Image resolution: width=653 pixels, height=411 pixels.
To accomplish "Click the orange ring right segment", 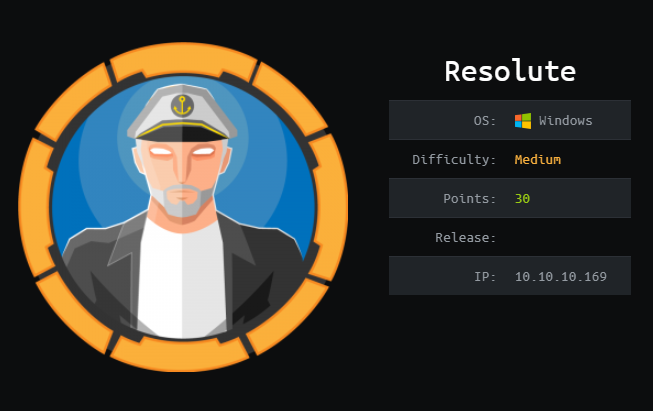I will pos(330,207).
